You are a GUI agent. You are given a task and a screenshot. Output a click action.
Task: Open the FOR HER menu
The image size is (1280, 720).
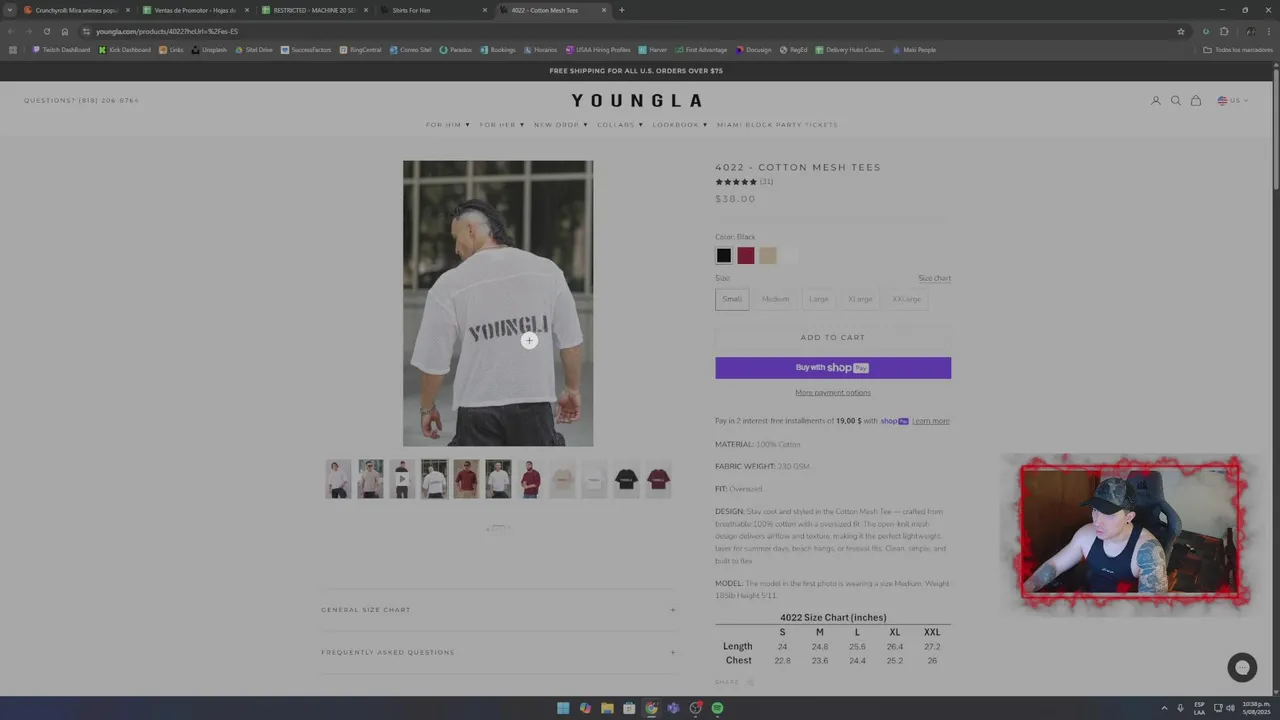pyautogui.click(x=501, y=125)
